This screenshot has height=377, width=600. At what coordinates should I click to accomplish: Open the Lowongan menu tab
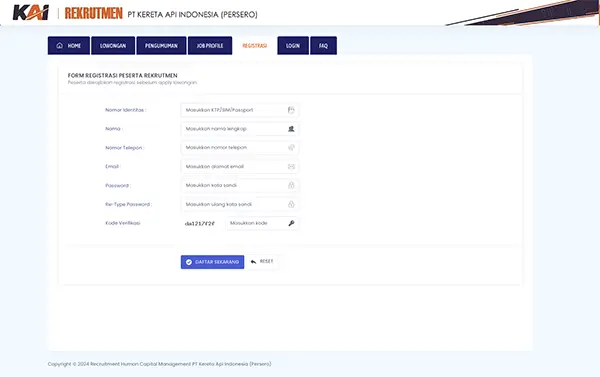113,46
